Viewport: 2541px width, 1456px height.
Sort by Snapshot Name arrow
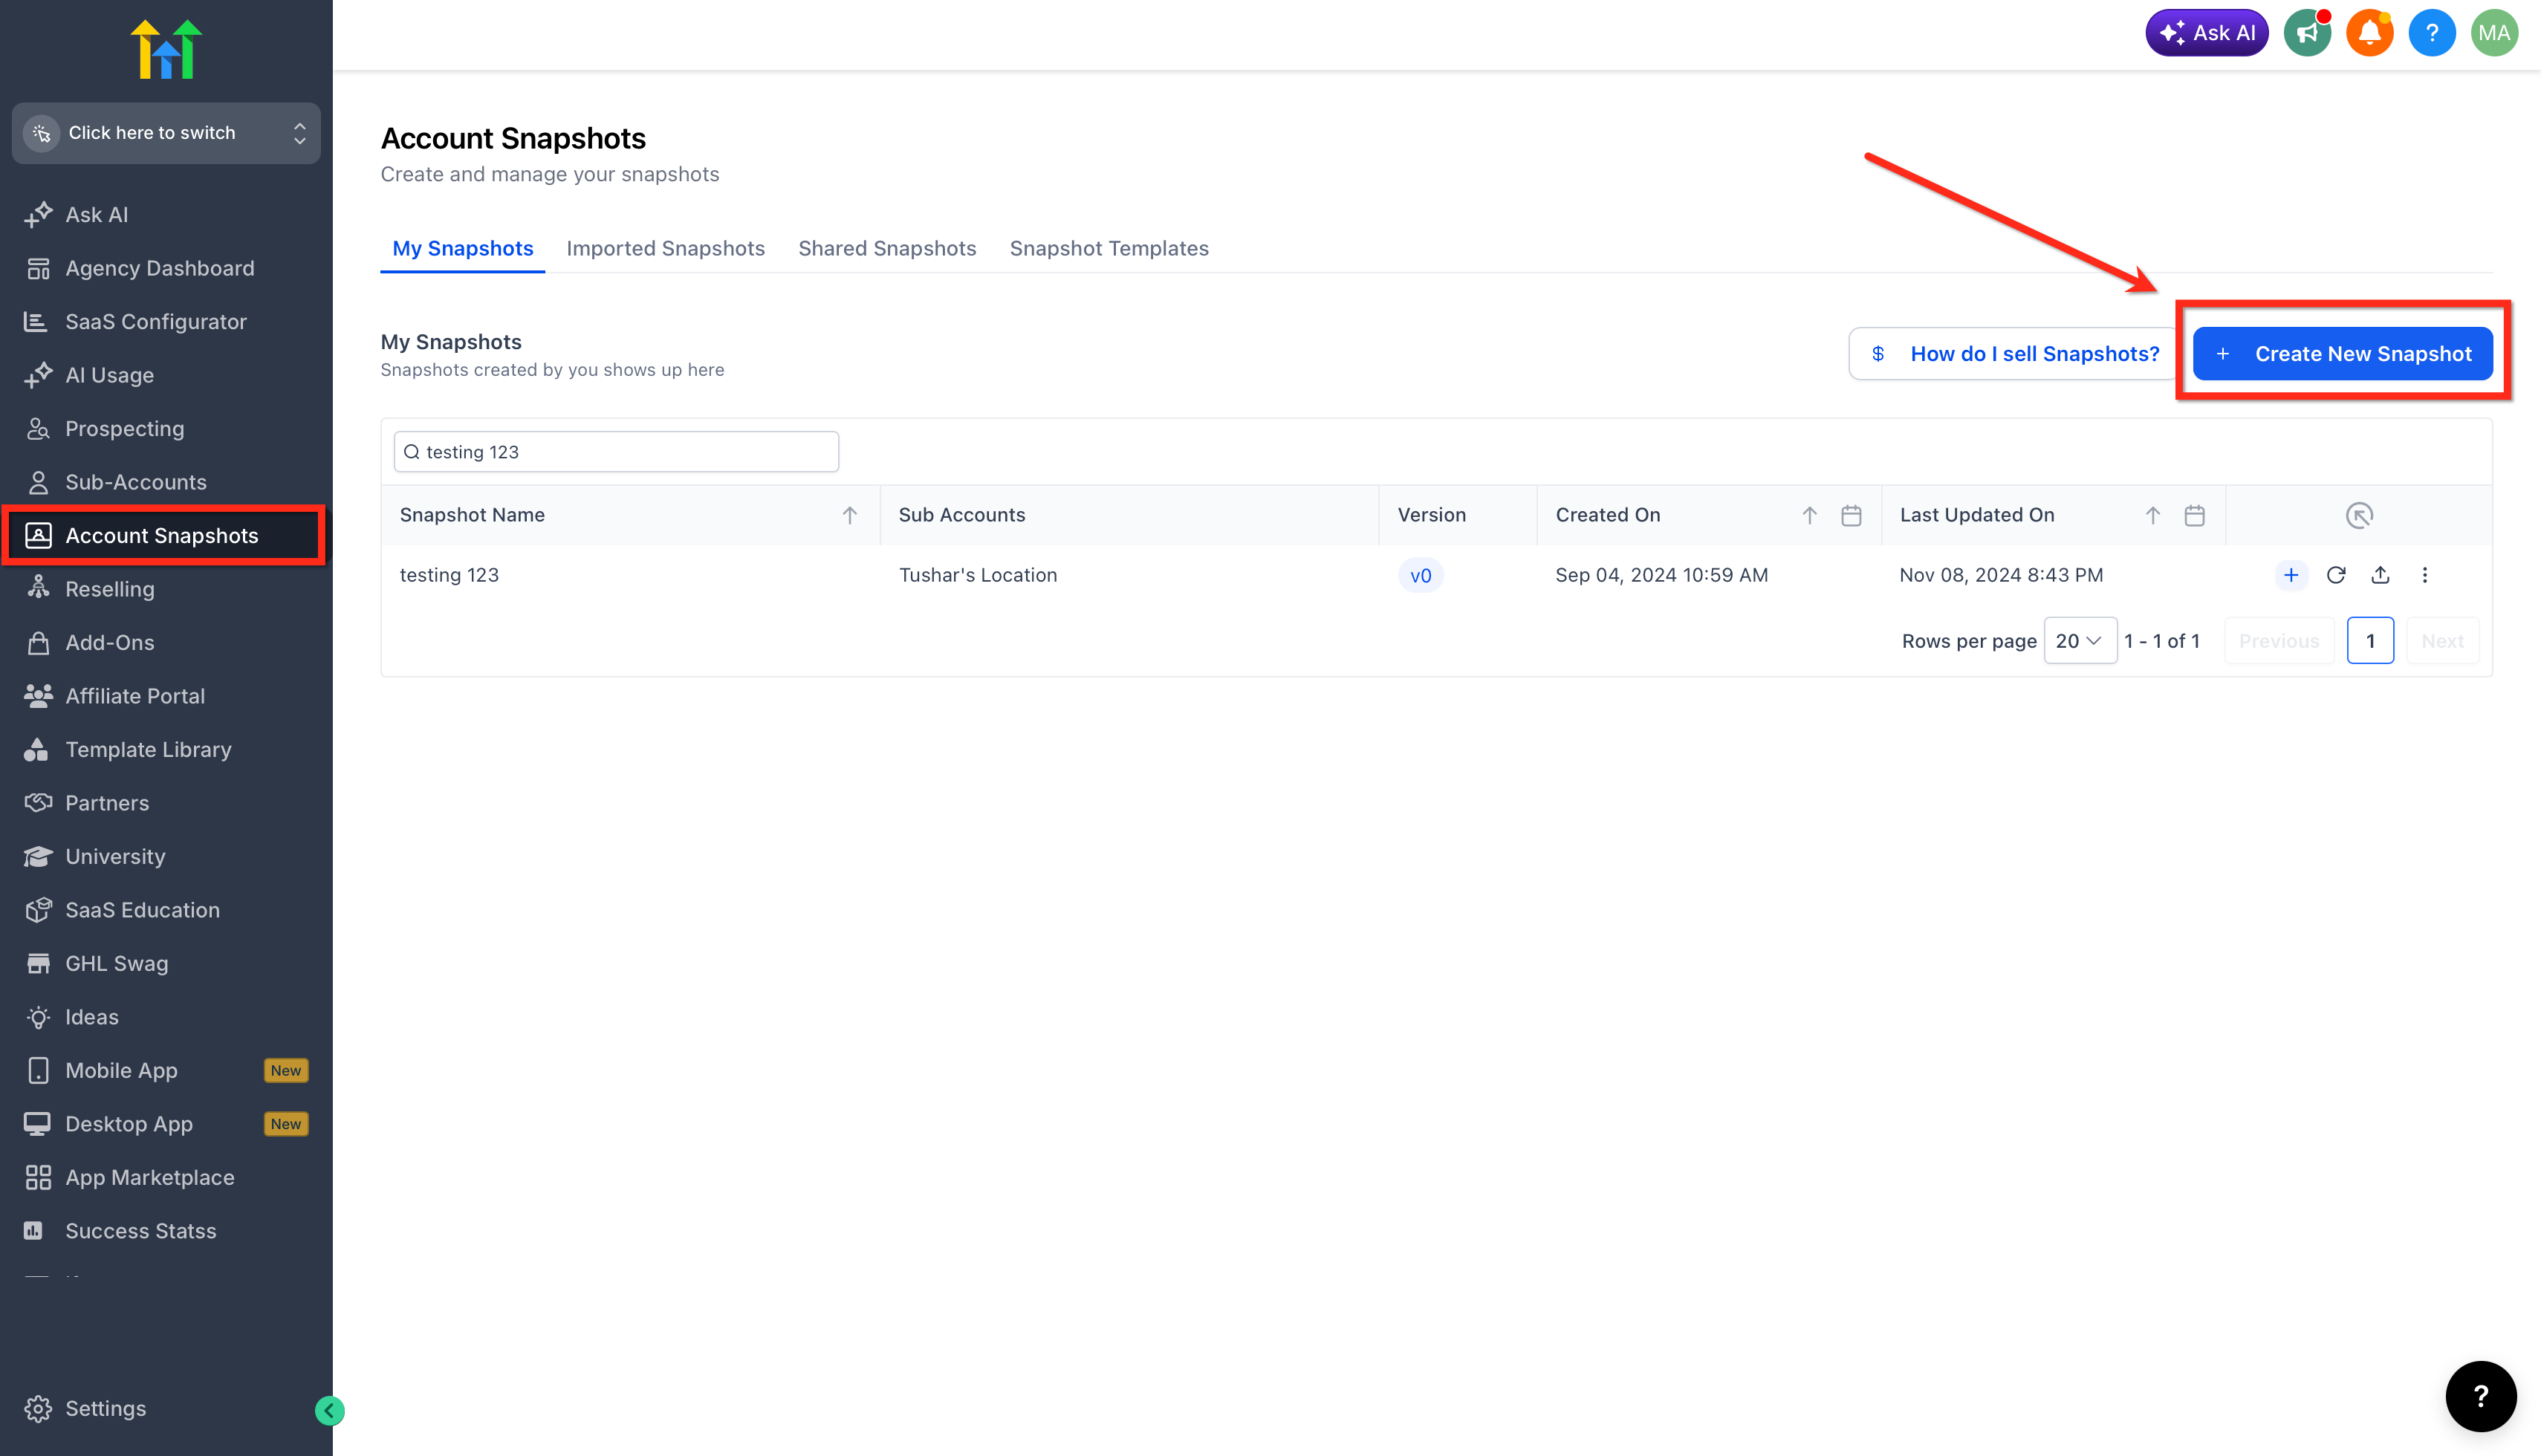click(849, 515)
